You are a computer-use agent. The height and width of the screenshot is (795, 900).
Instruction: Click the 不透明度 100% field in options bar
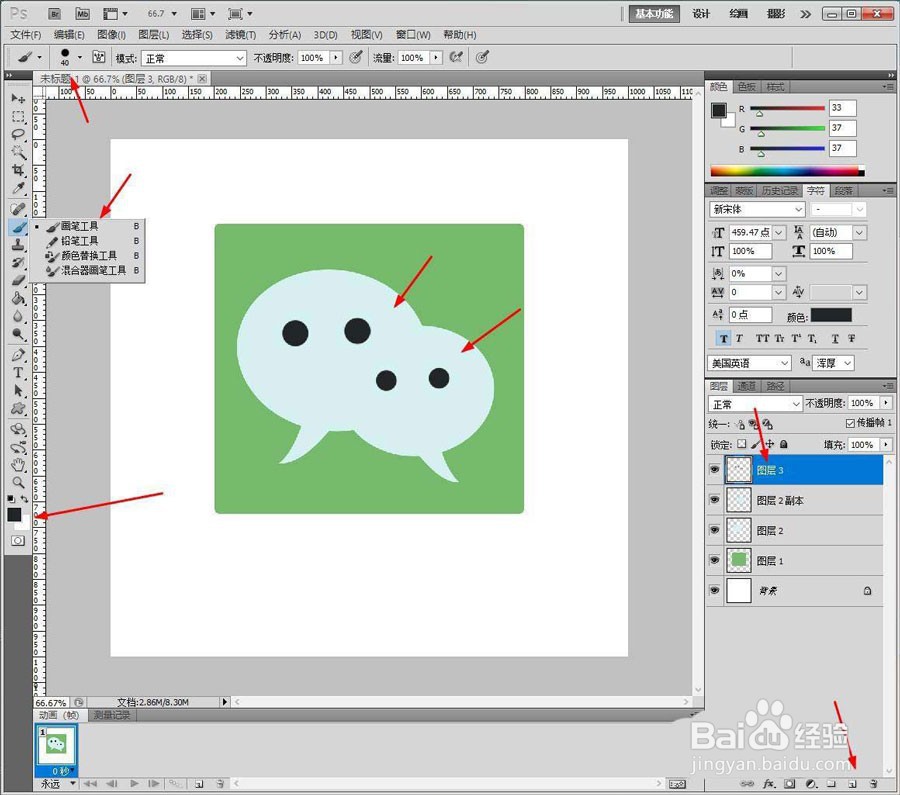point(313,58)
